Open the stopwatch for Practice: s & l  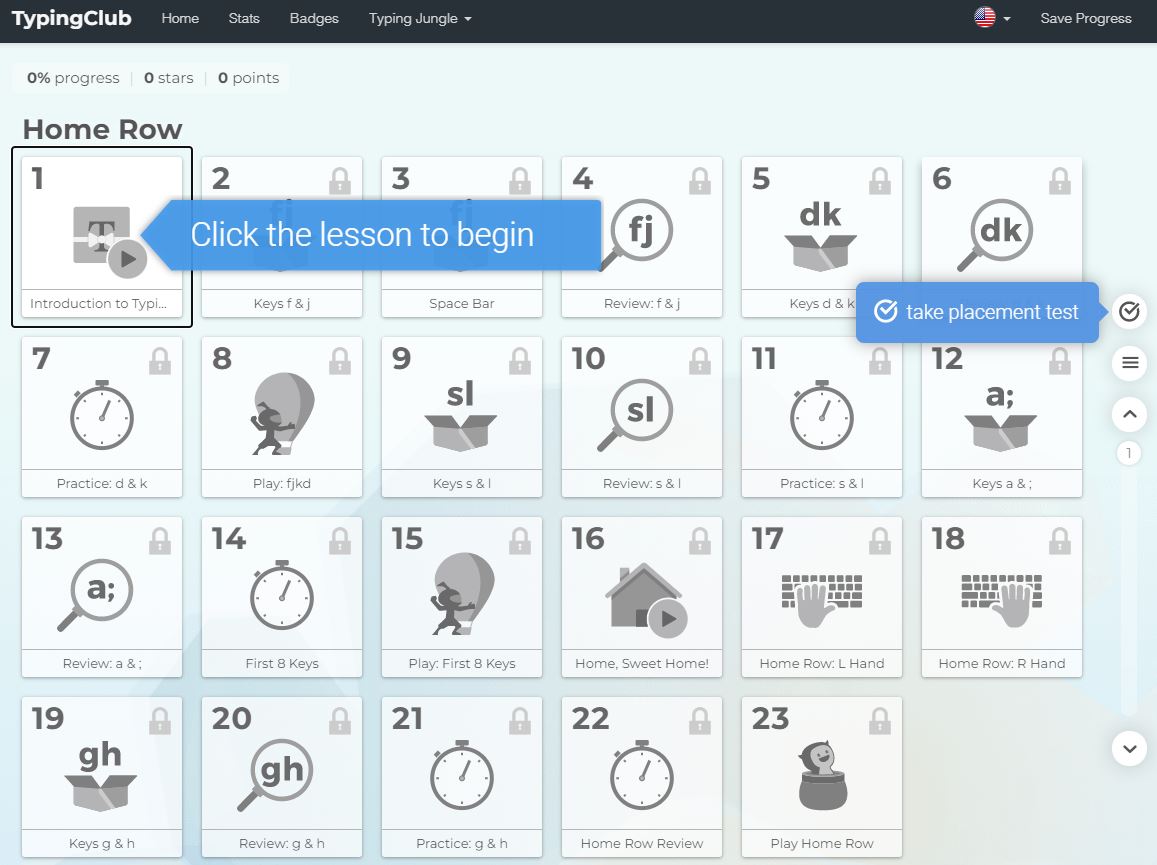point(822,415)
